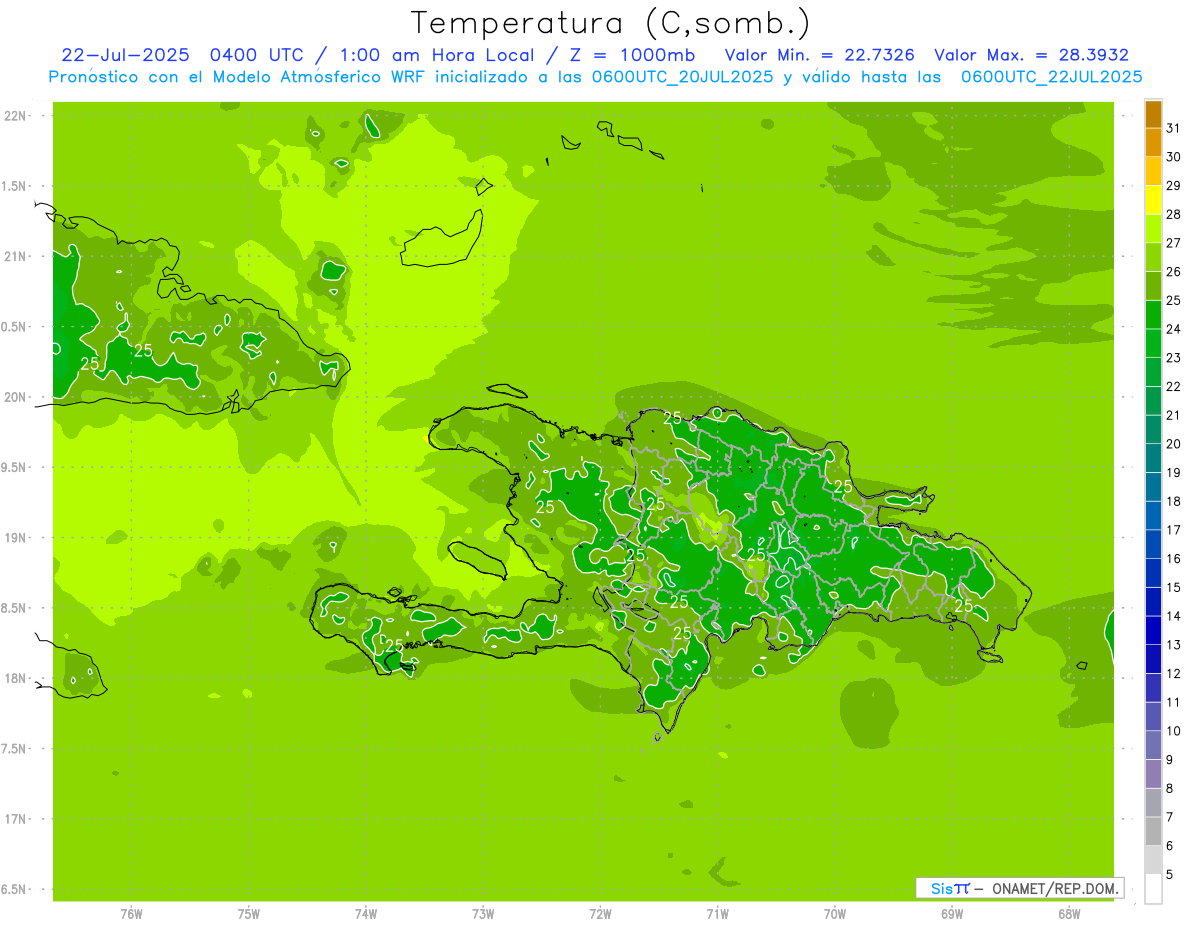
Task: Click the green segment between 24 and 25
Action: 1154,315
